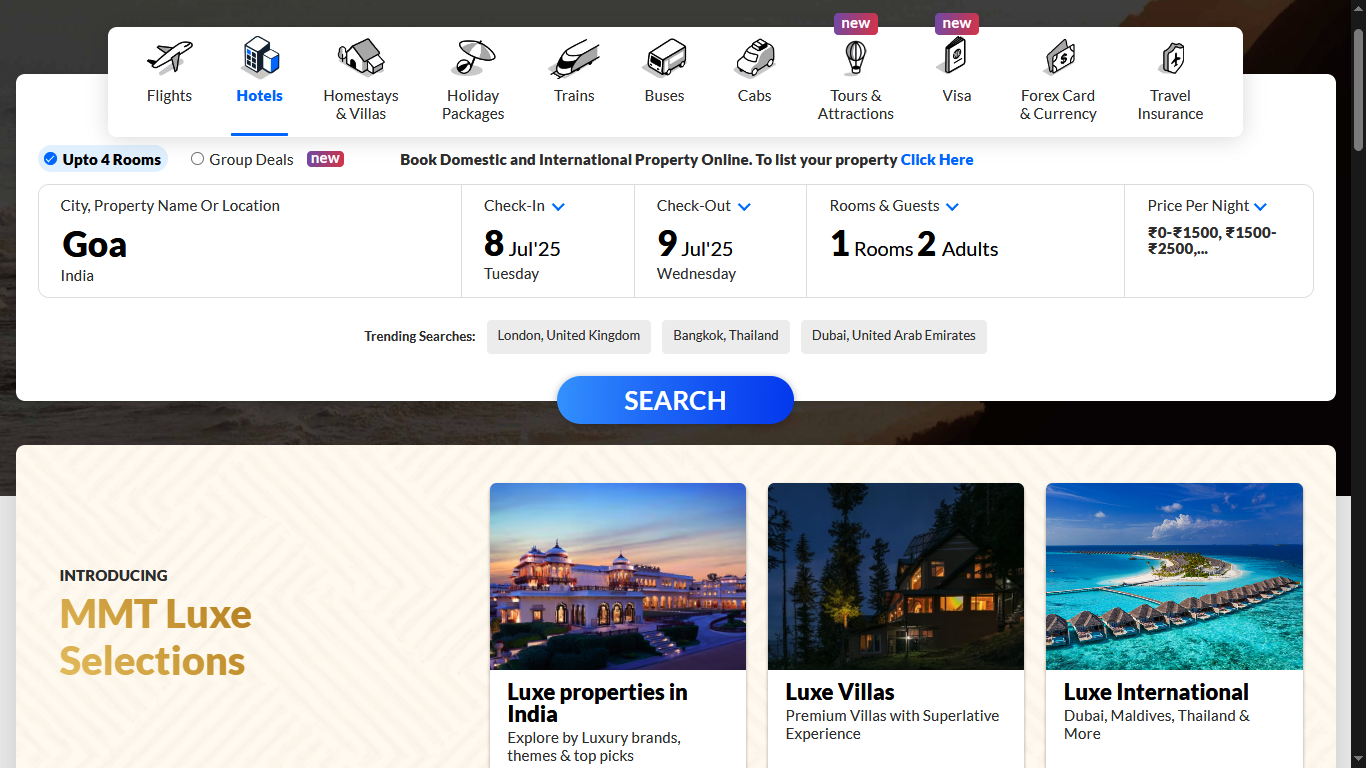Click the Luxe Villas heading
Viewport: 1366px width, 768px height.
[x=840, y=692]
